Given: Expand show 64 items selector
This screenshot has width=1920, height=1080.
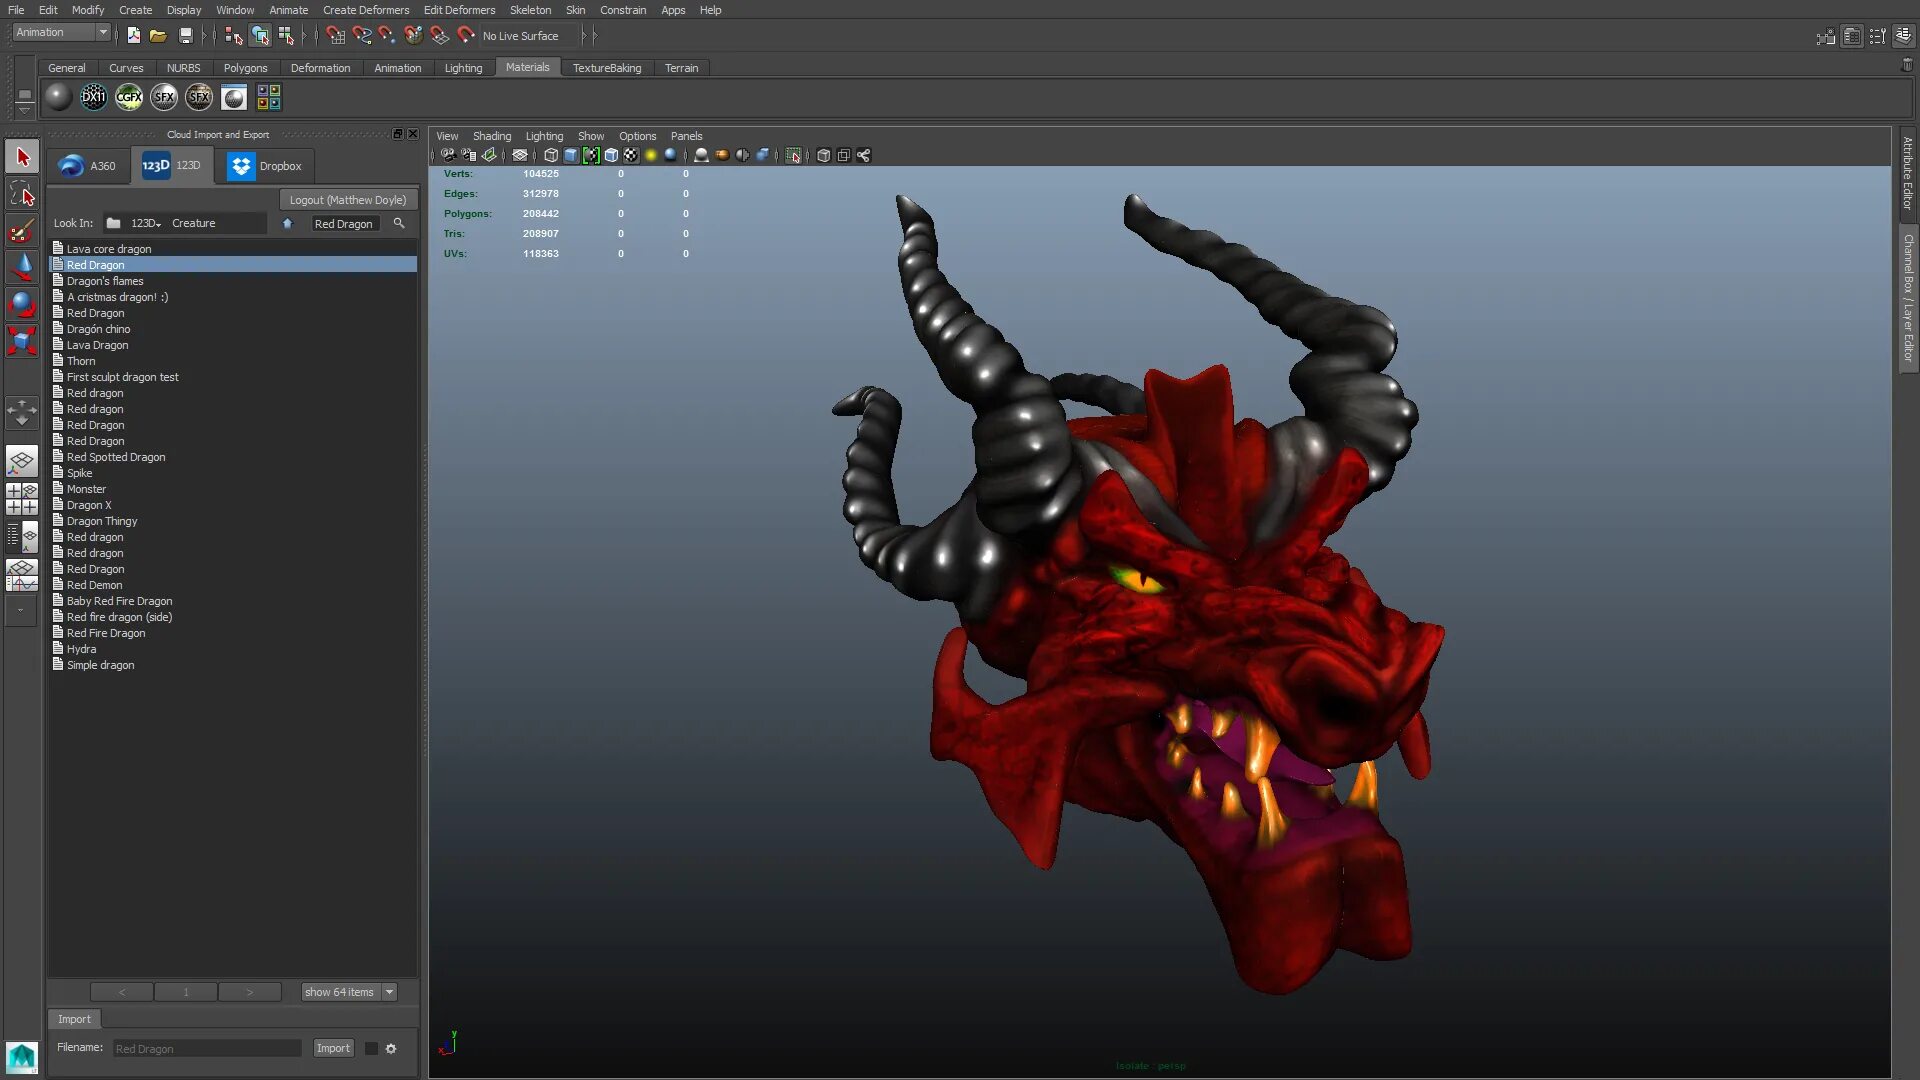Looking at the screenshot, I should coord(390,992).
